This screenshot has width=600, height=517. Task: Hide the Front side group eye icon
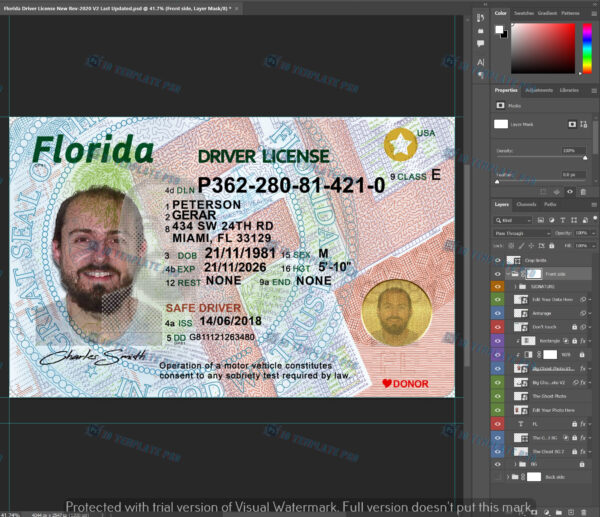tap(498, 274)
